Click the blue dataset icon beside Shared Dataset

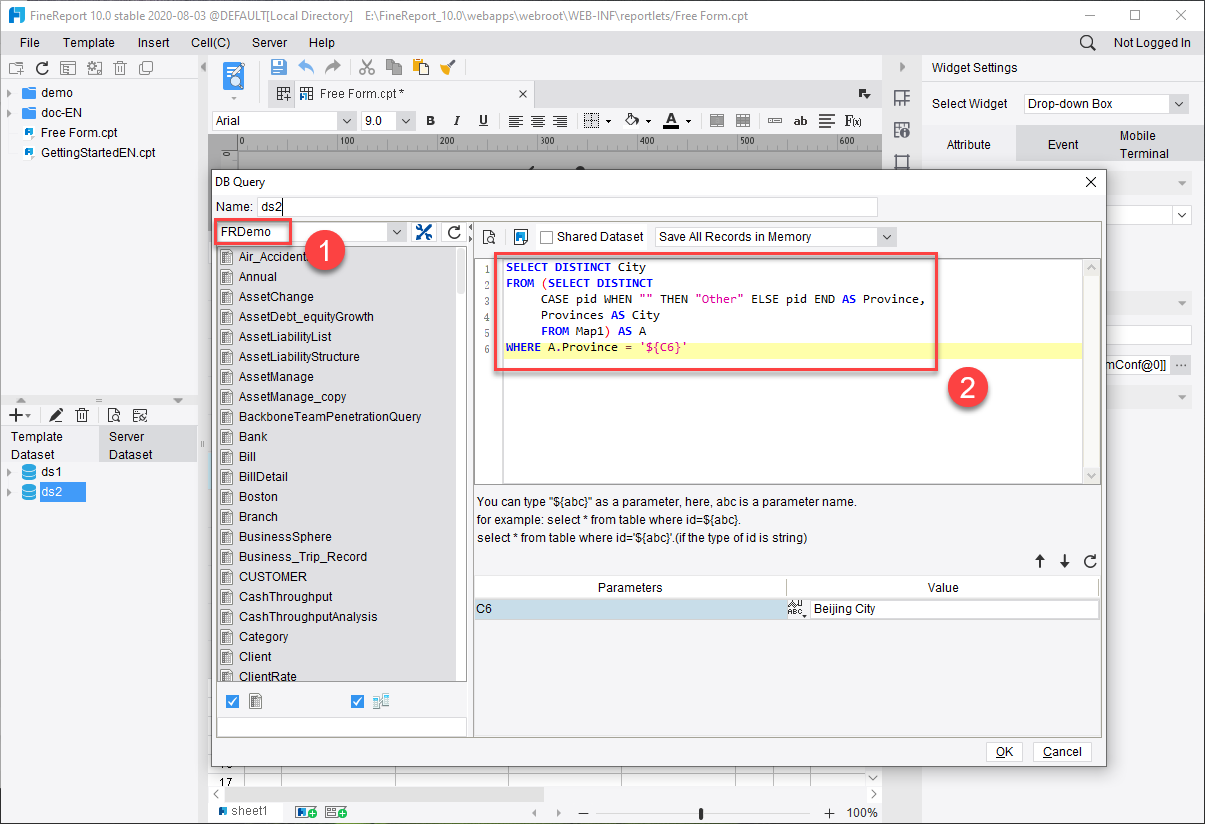point(520,237)
